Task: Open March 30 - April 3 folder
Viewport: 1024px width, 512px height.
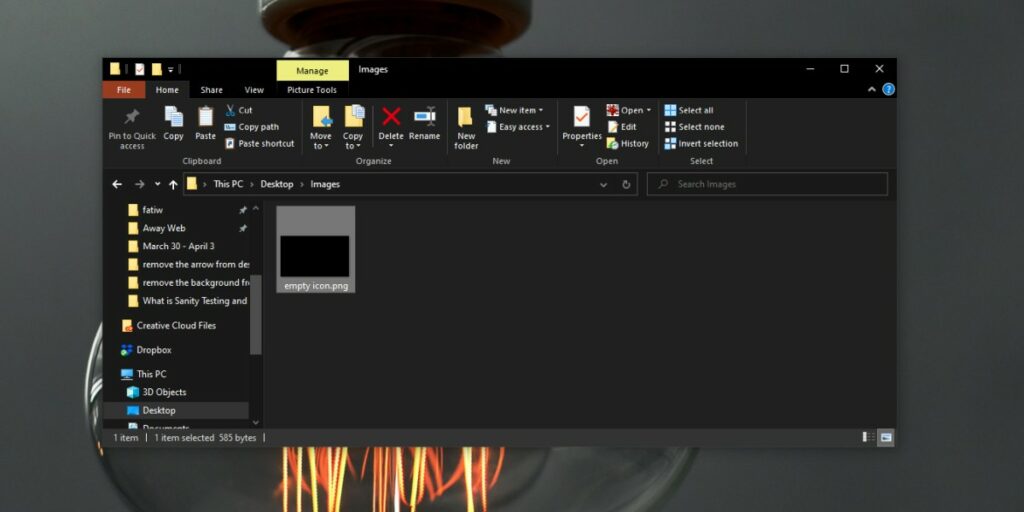Action: (176, 246)
